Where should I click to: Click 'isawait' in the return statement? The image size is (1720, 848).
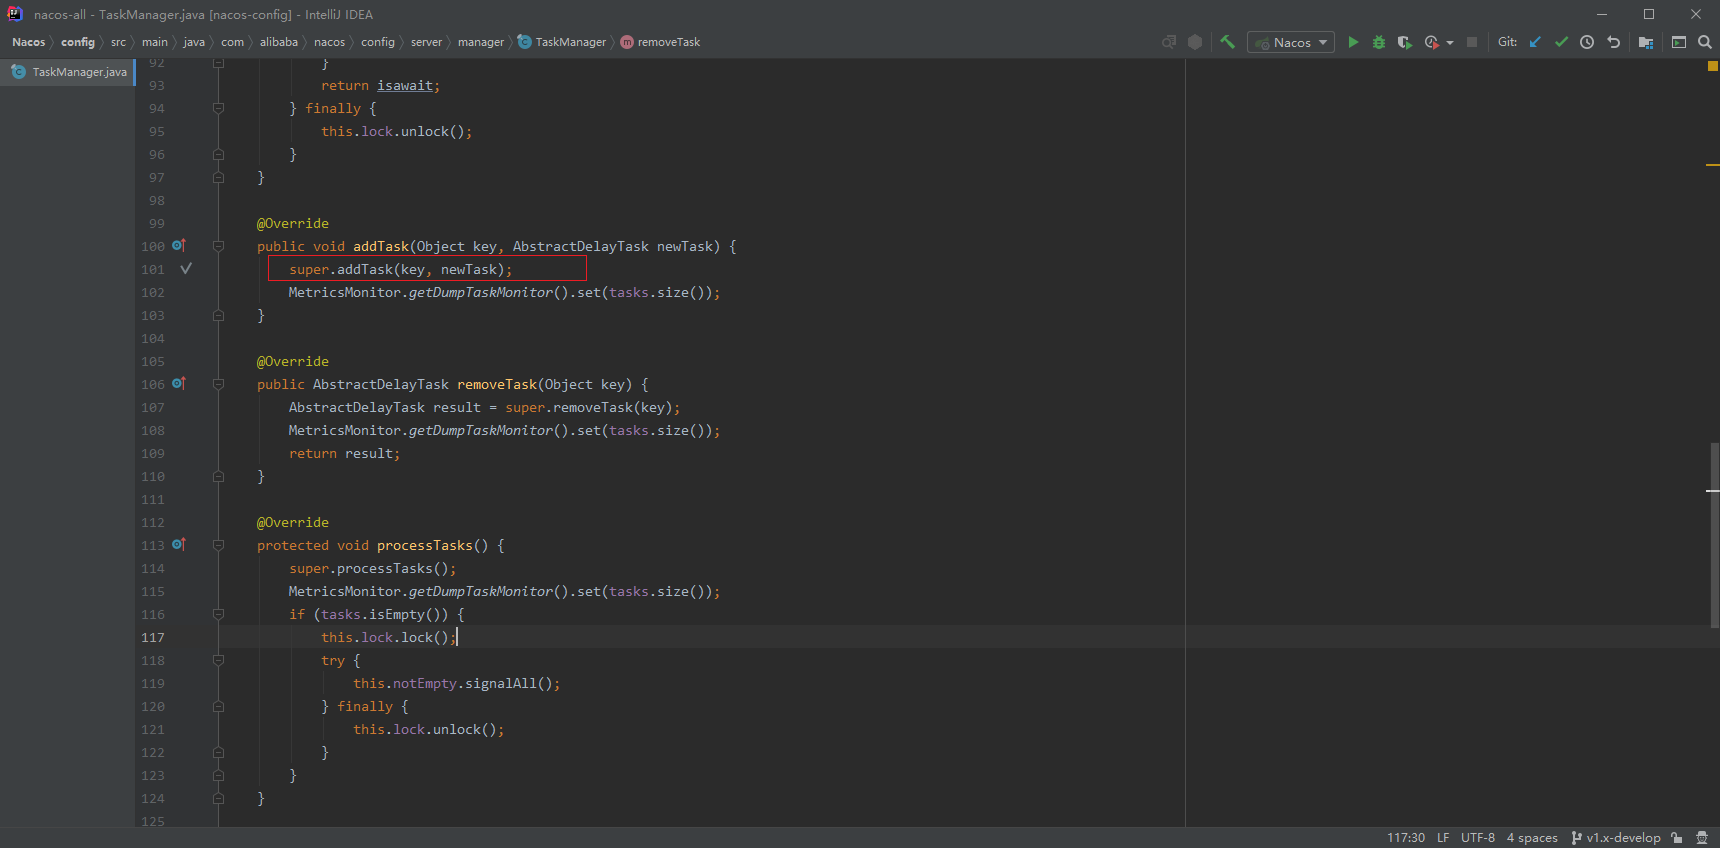pyautogui.click(x=405, y=85)
